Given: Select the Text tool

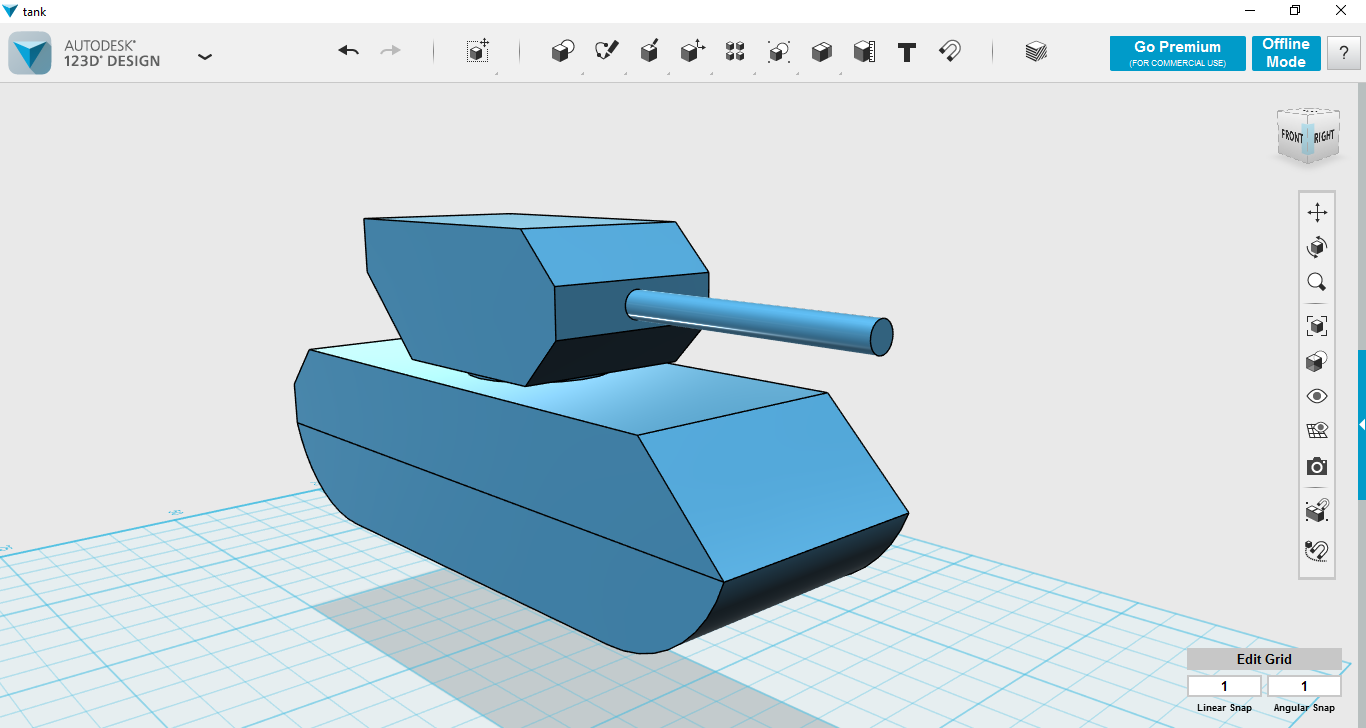Looking at the screenshot, I should point(907,52).
